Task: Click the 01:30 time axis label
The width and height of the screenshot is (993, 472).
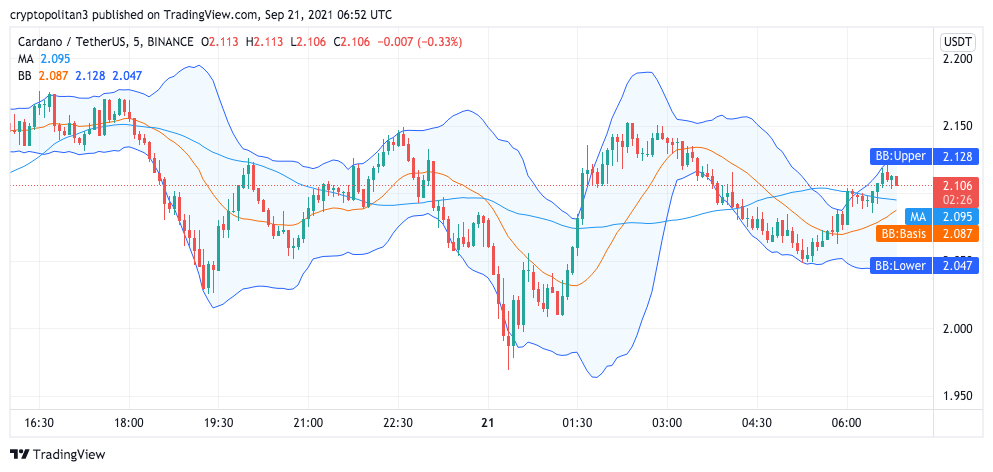Action: [x=577, y=423]
